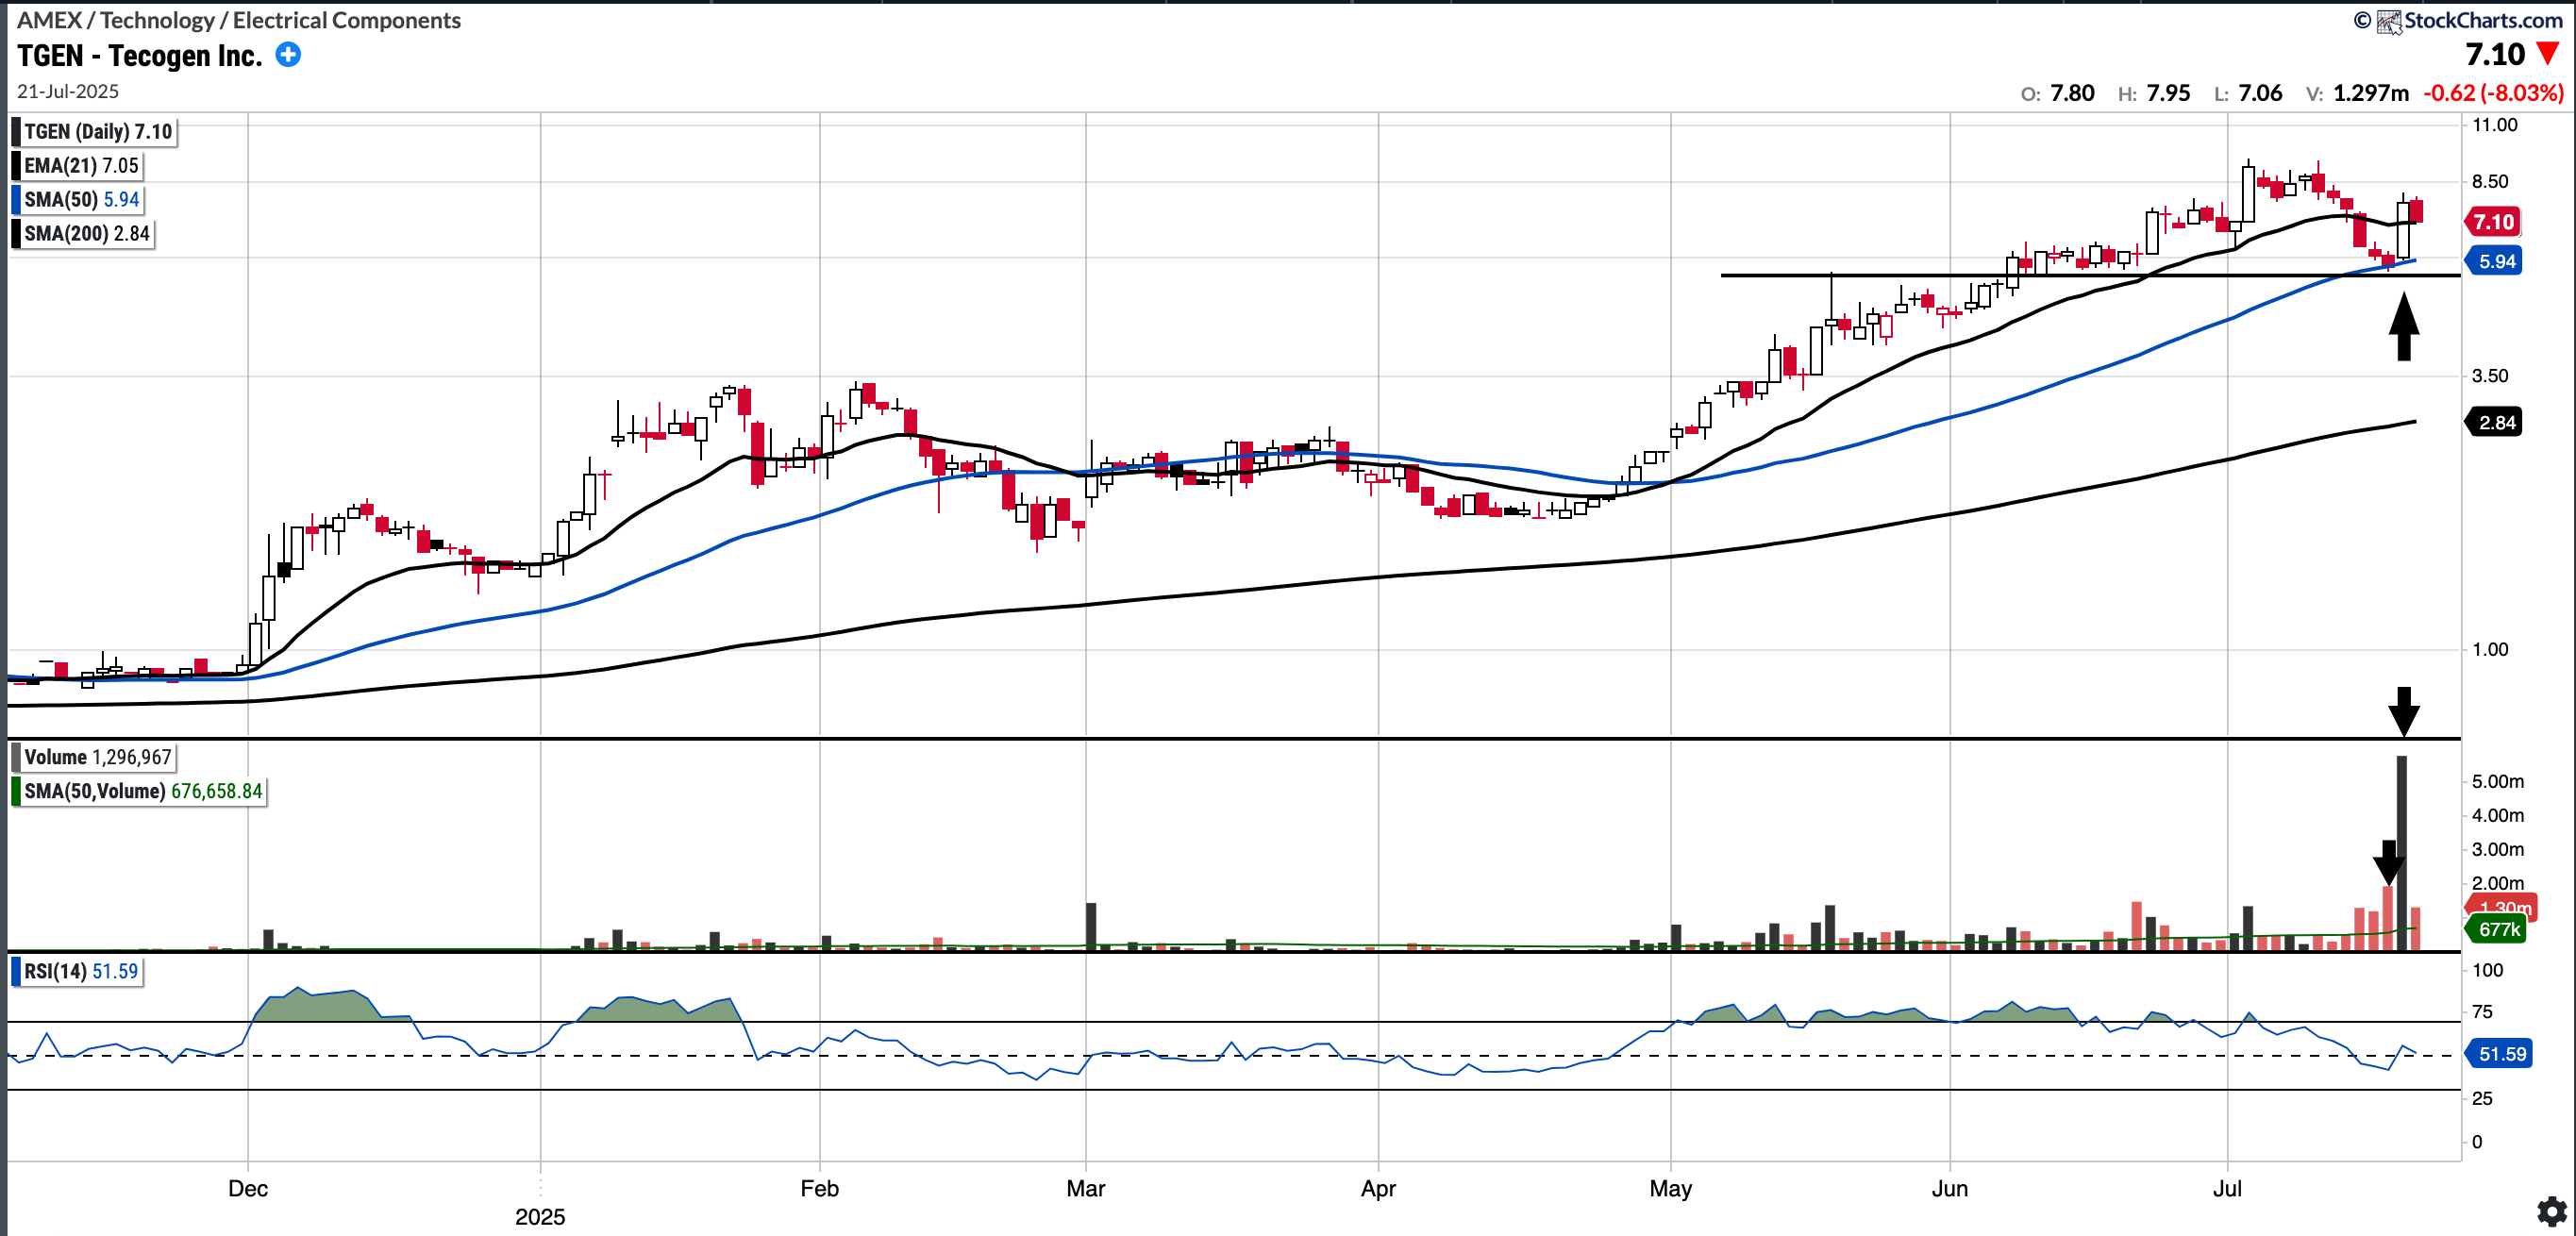Click the small down arrow in the volume panel
The height and width of the screenshot is (1236, 2576).
tap(2388, 861)
